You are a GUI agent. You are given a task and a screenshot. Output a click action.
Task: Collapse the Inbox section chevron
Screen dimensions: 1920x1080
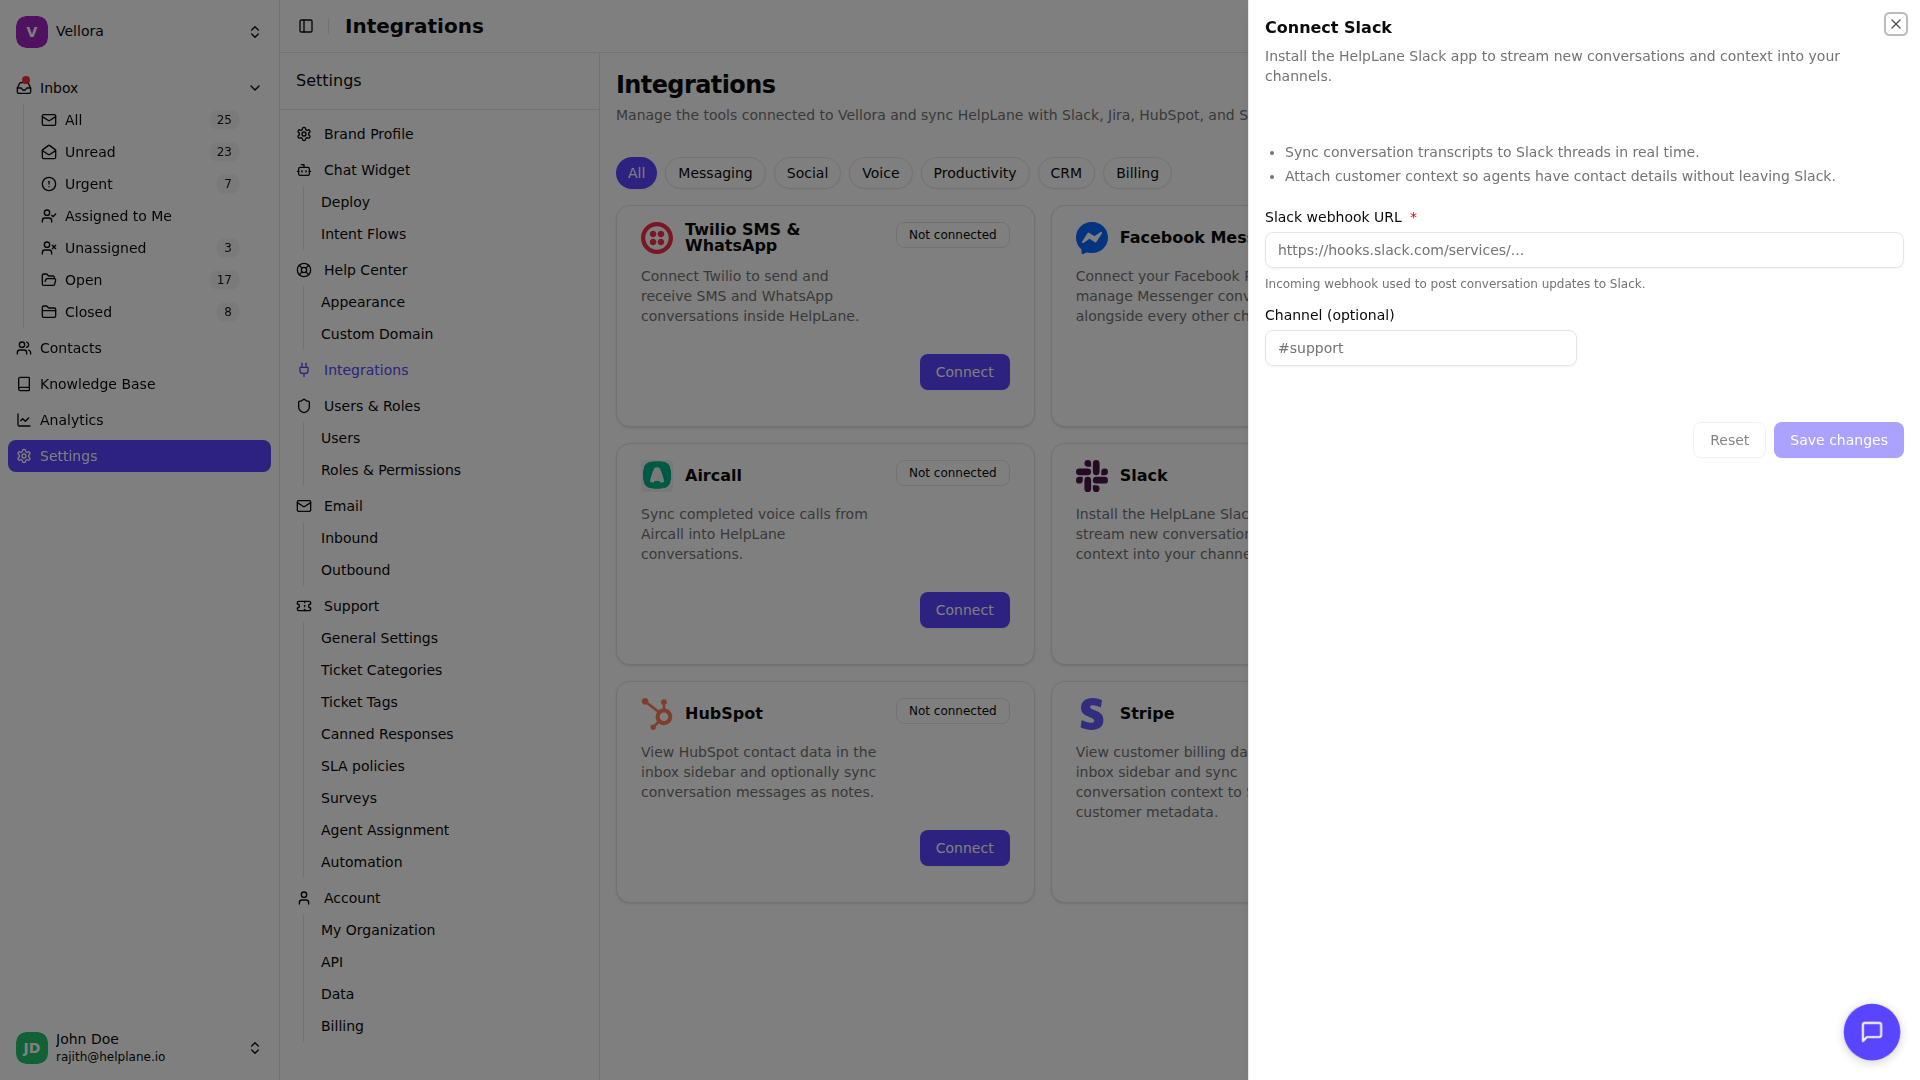(255, 88)
